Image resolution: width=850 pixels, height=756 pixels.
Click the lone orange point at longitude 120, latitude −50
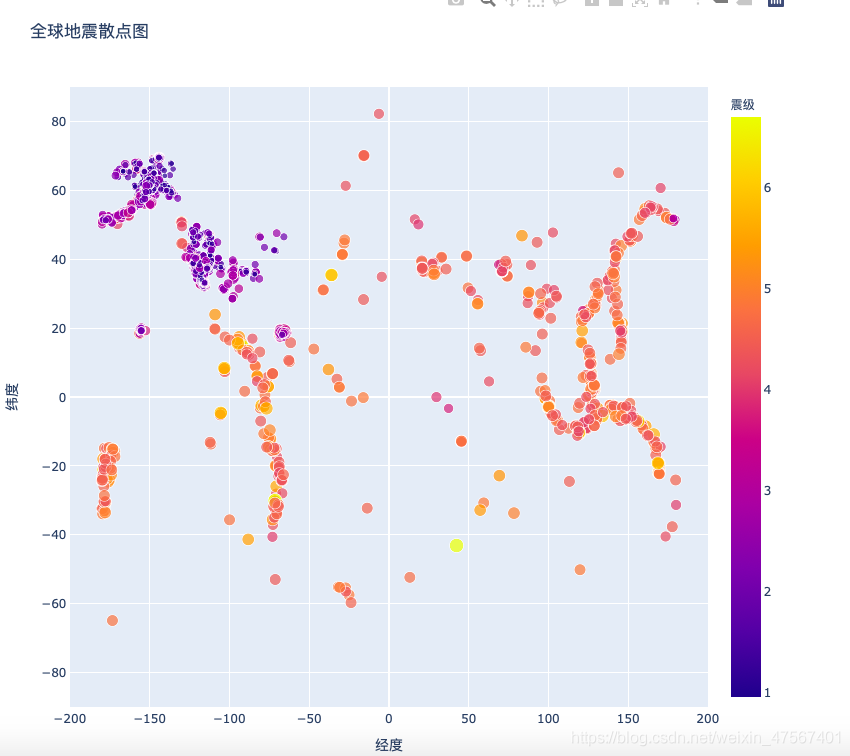coord(580,570)
